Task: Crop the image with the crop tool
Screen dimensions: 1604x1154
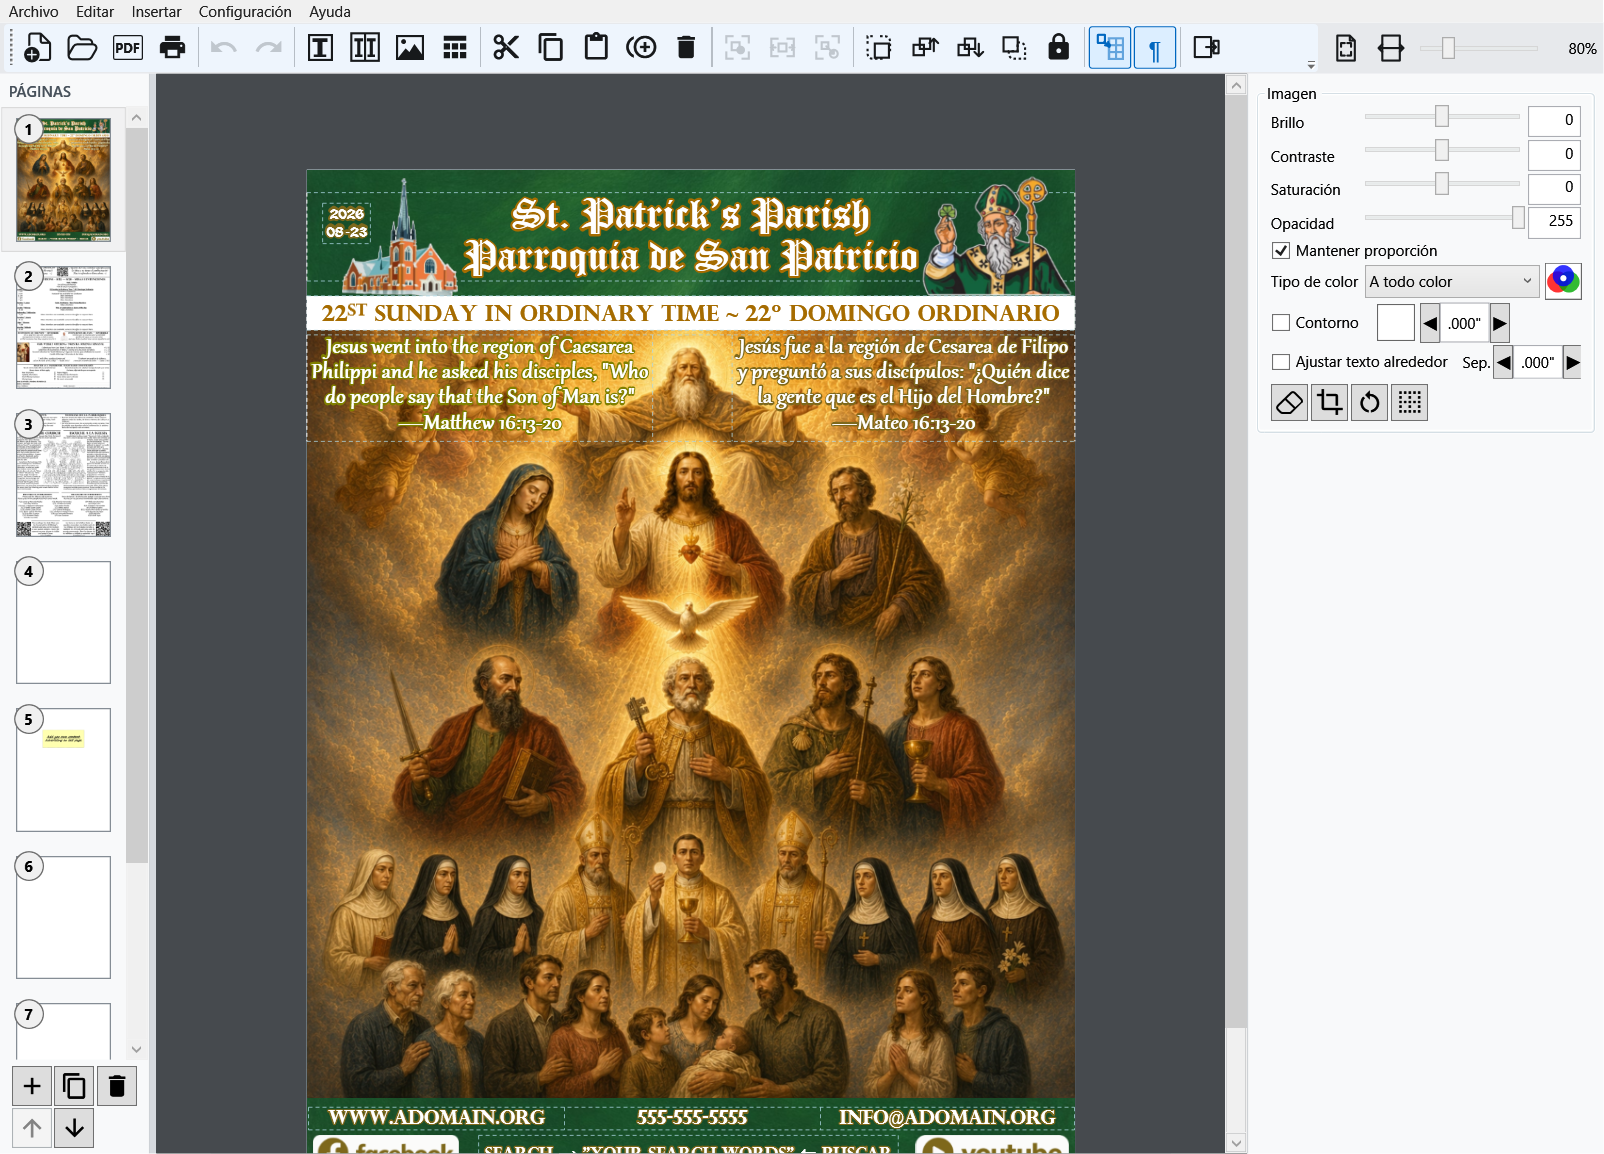Action: [x=1329, y=402]
